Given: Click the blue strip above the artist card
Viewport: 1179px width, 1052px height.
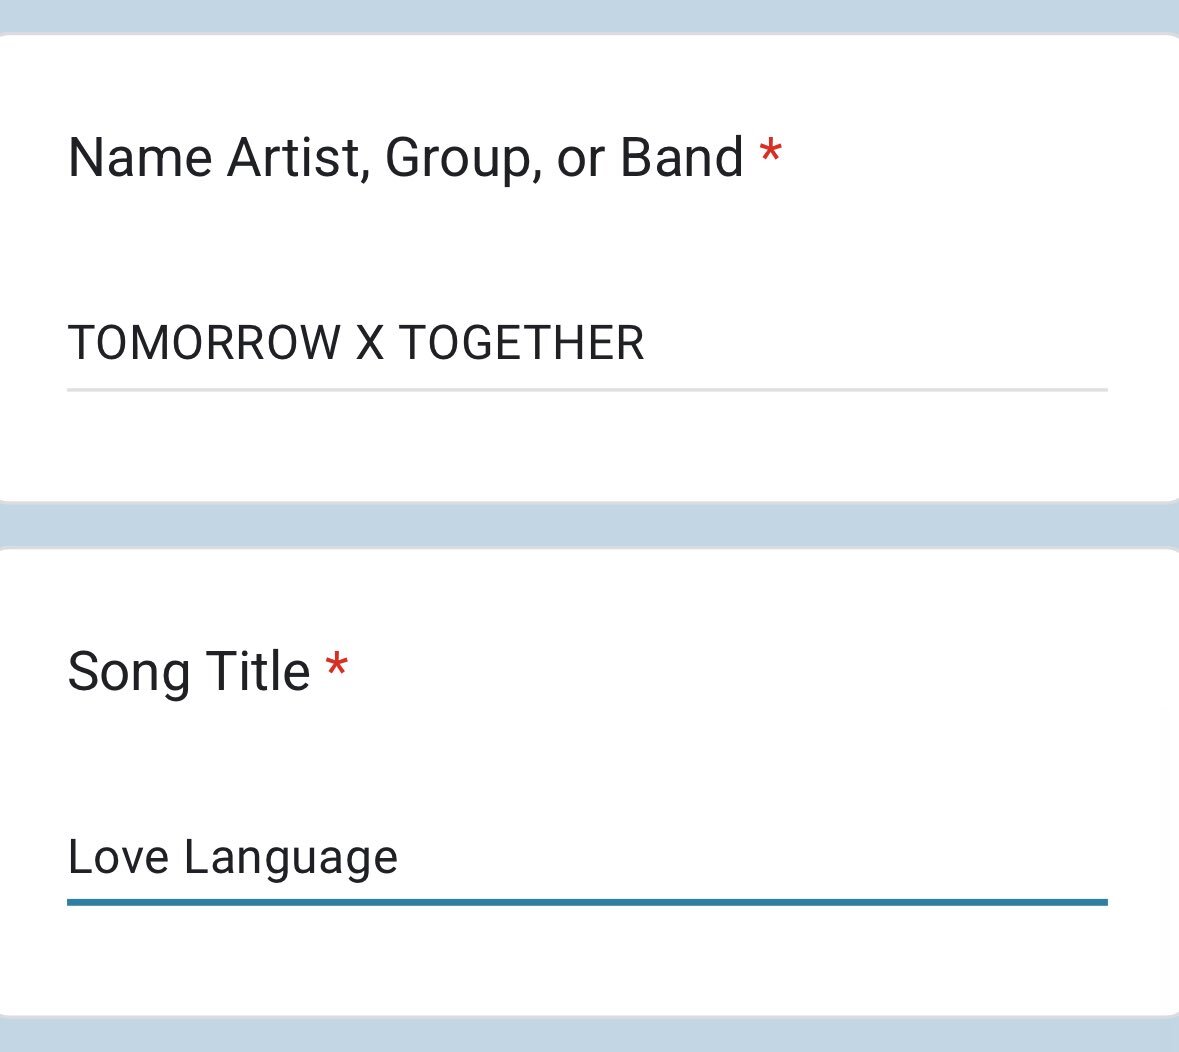Looking at the screenshot, I should pos(590,16).
